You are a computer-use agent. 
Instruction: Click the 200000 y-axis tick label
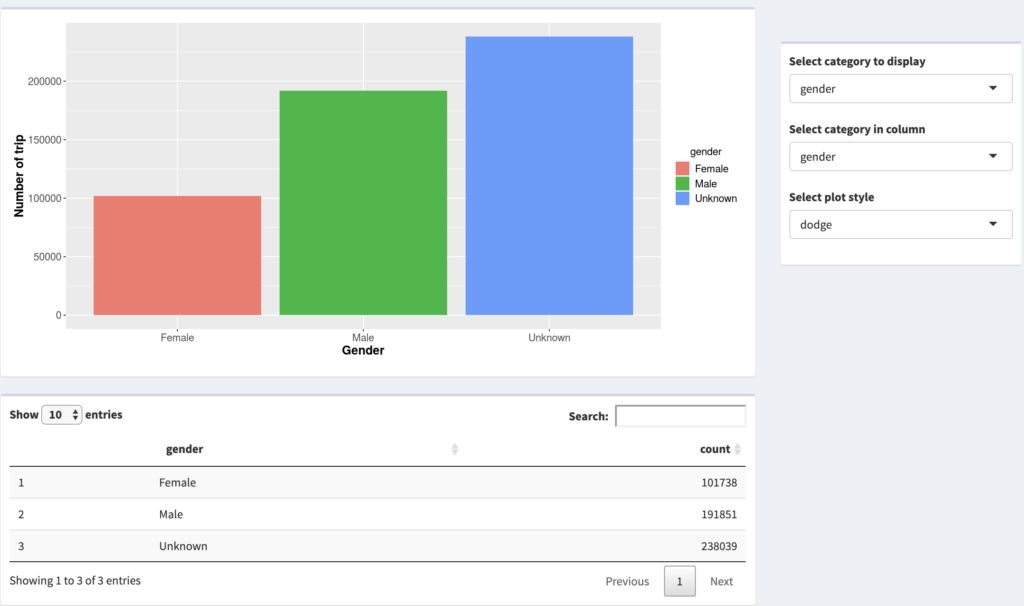(44, 82)
